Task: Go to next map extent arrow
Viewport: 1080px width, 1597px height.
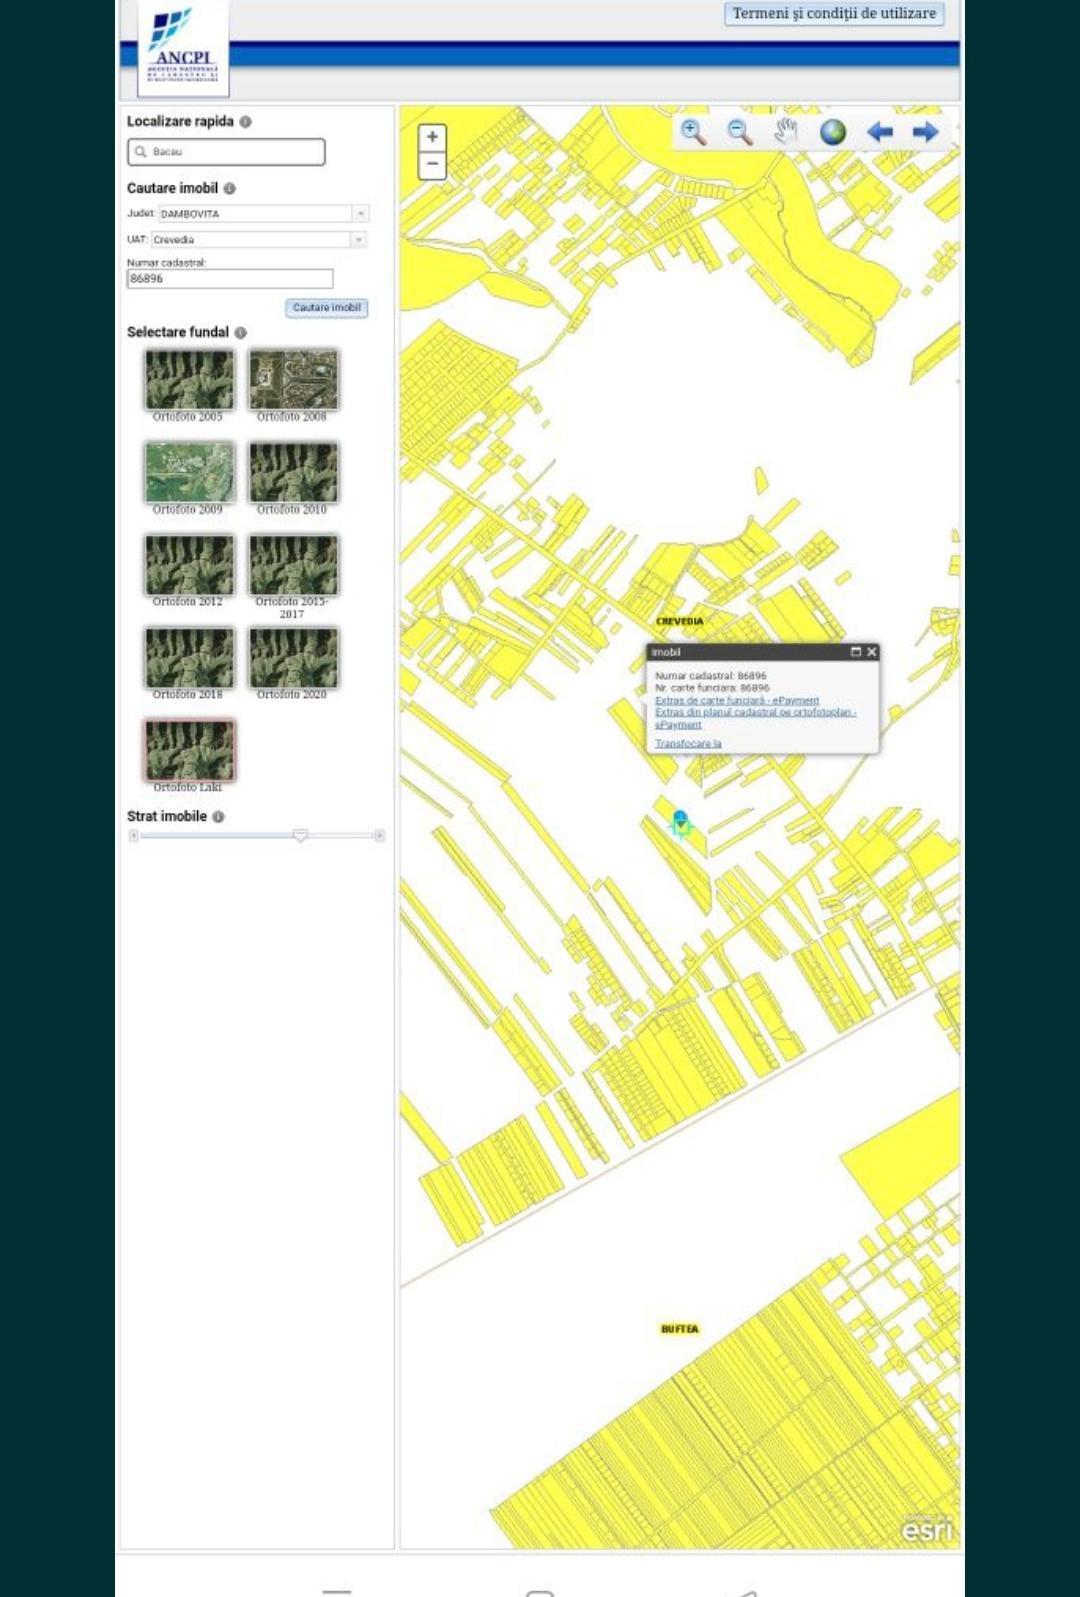Action: pyautogui.click(x=926, y=132)
